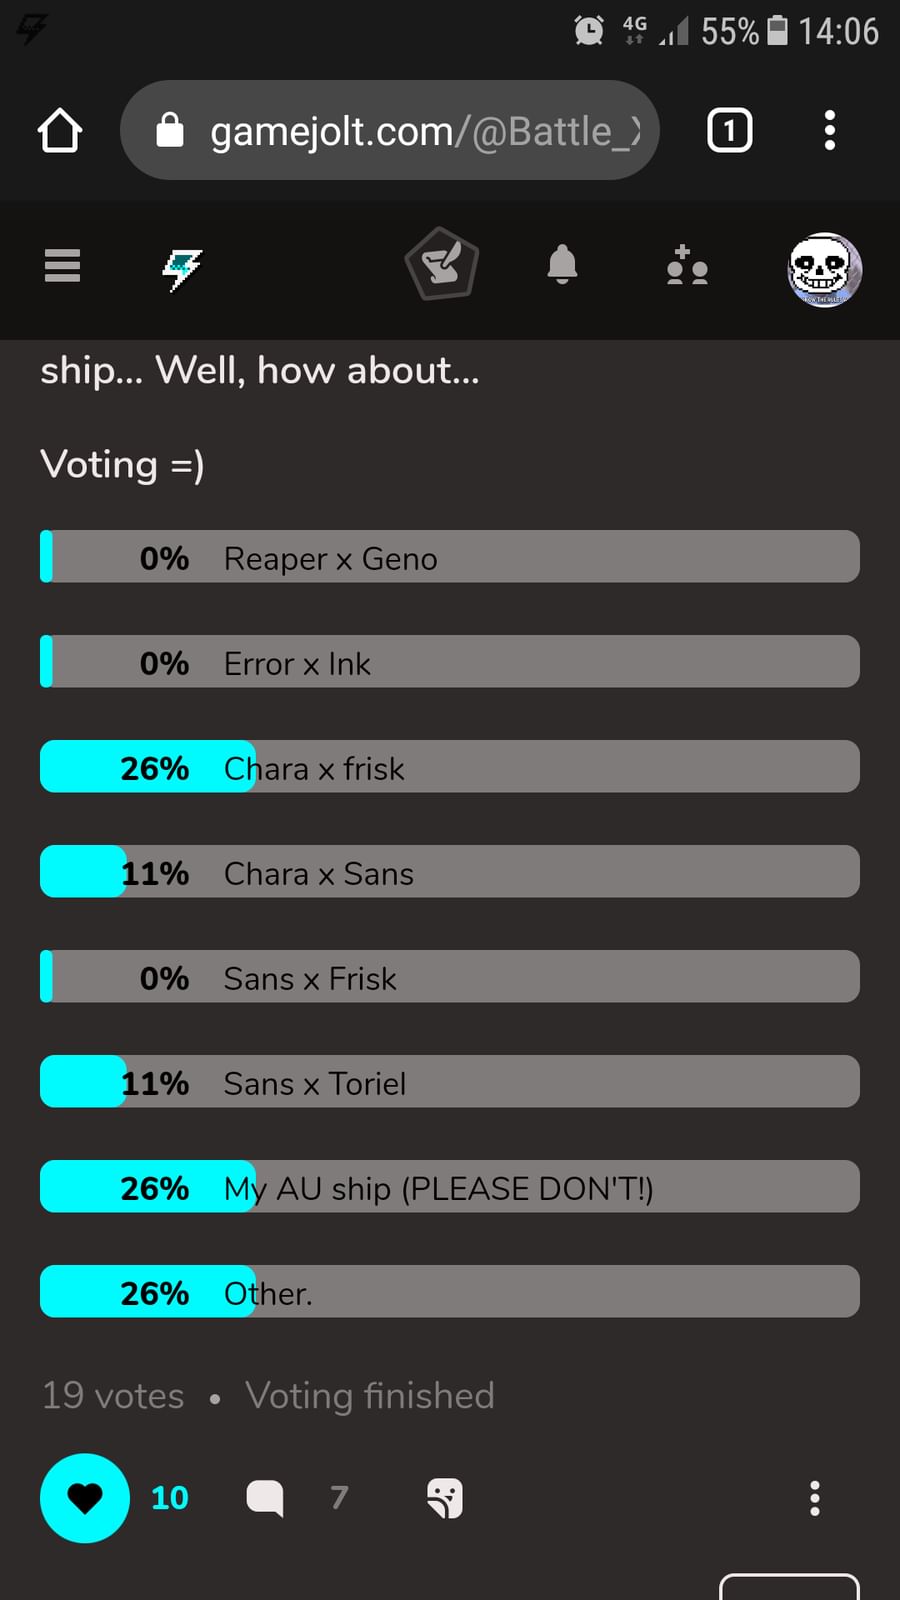This screenshot has height=1600, width=900.
Task: Open the friends list icon
Action: (x=687, y=266)
